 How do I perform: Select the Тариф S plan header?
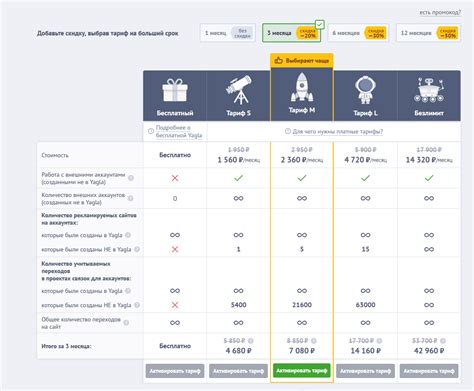(238, 96)
